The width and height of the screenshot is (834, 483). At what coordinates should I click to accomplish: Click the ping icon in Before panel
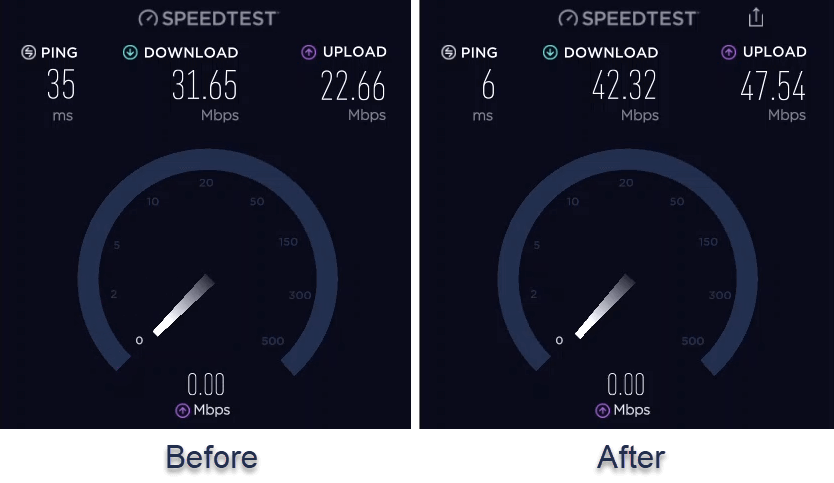[x=28, y=52]
